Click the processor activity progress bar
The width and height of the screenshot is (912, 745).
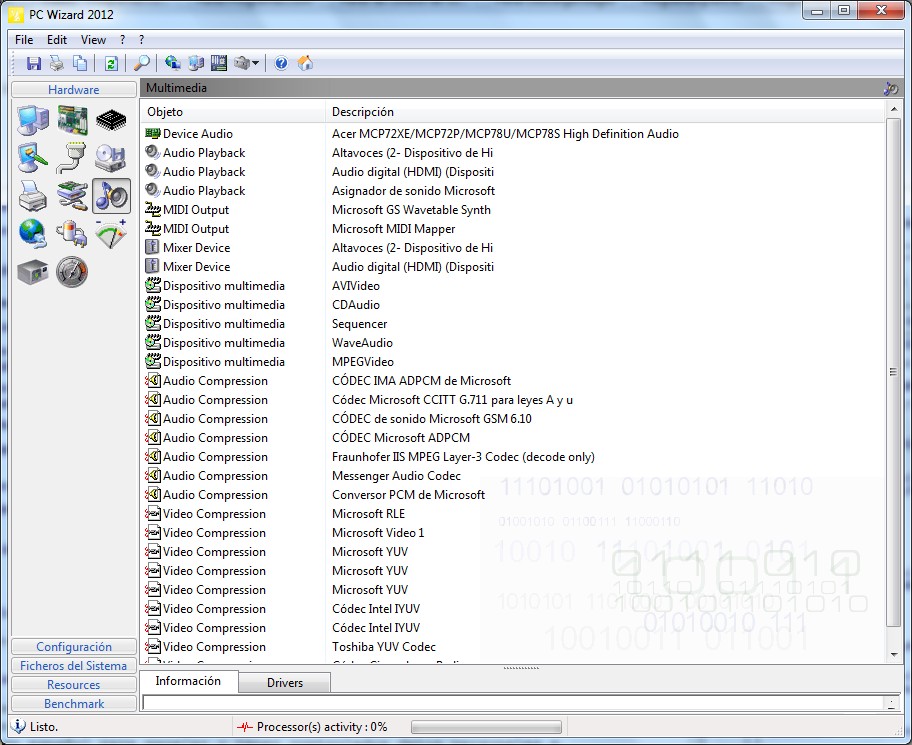486,727
